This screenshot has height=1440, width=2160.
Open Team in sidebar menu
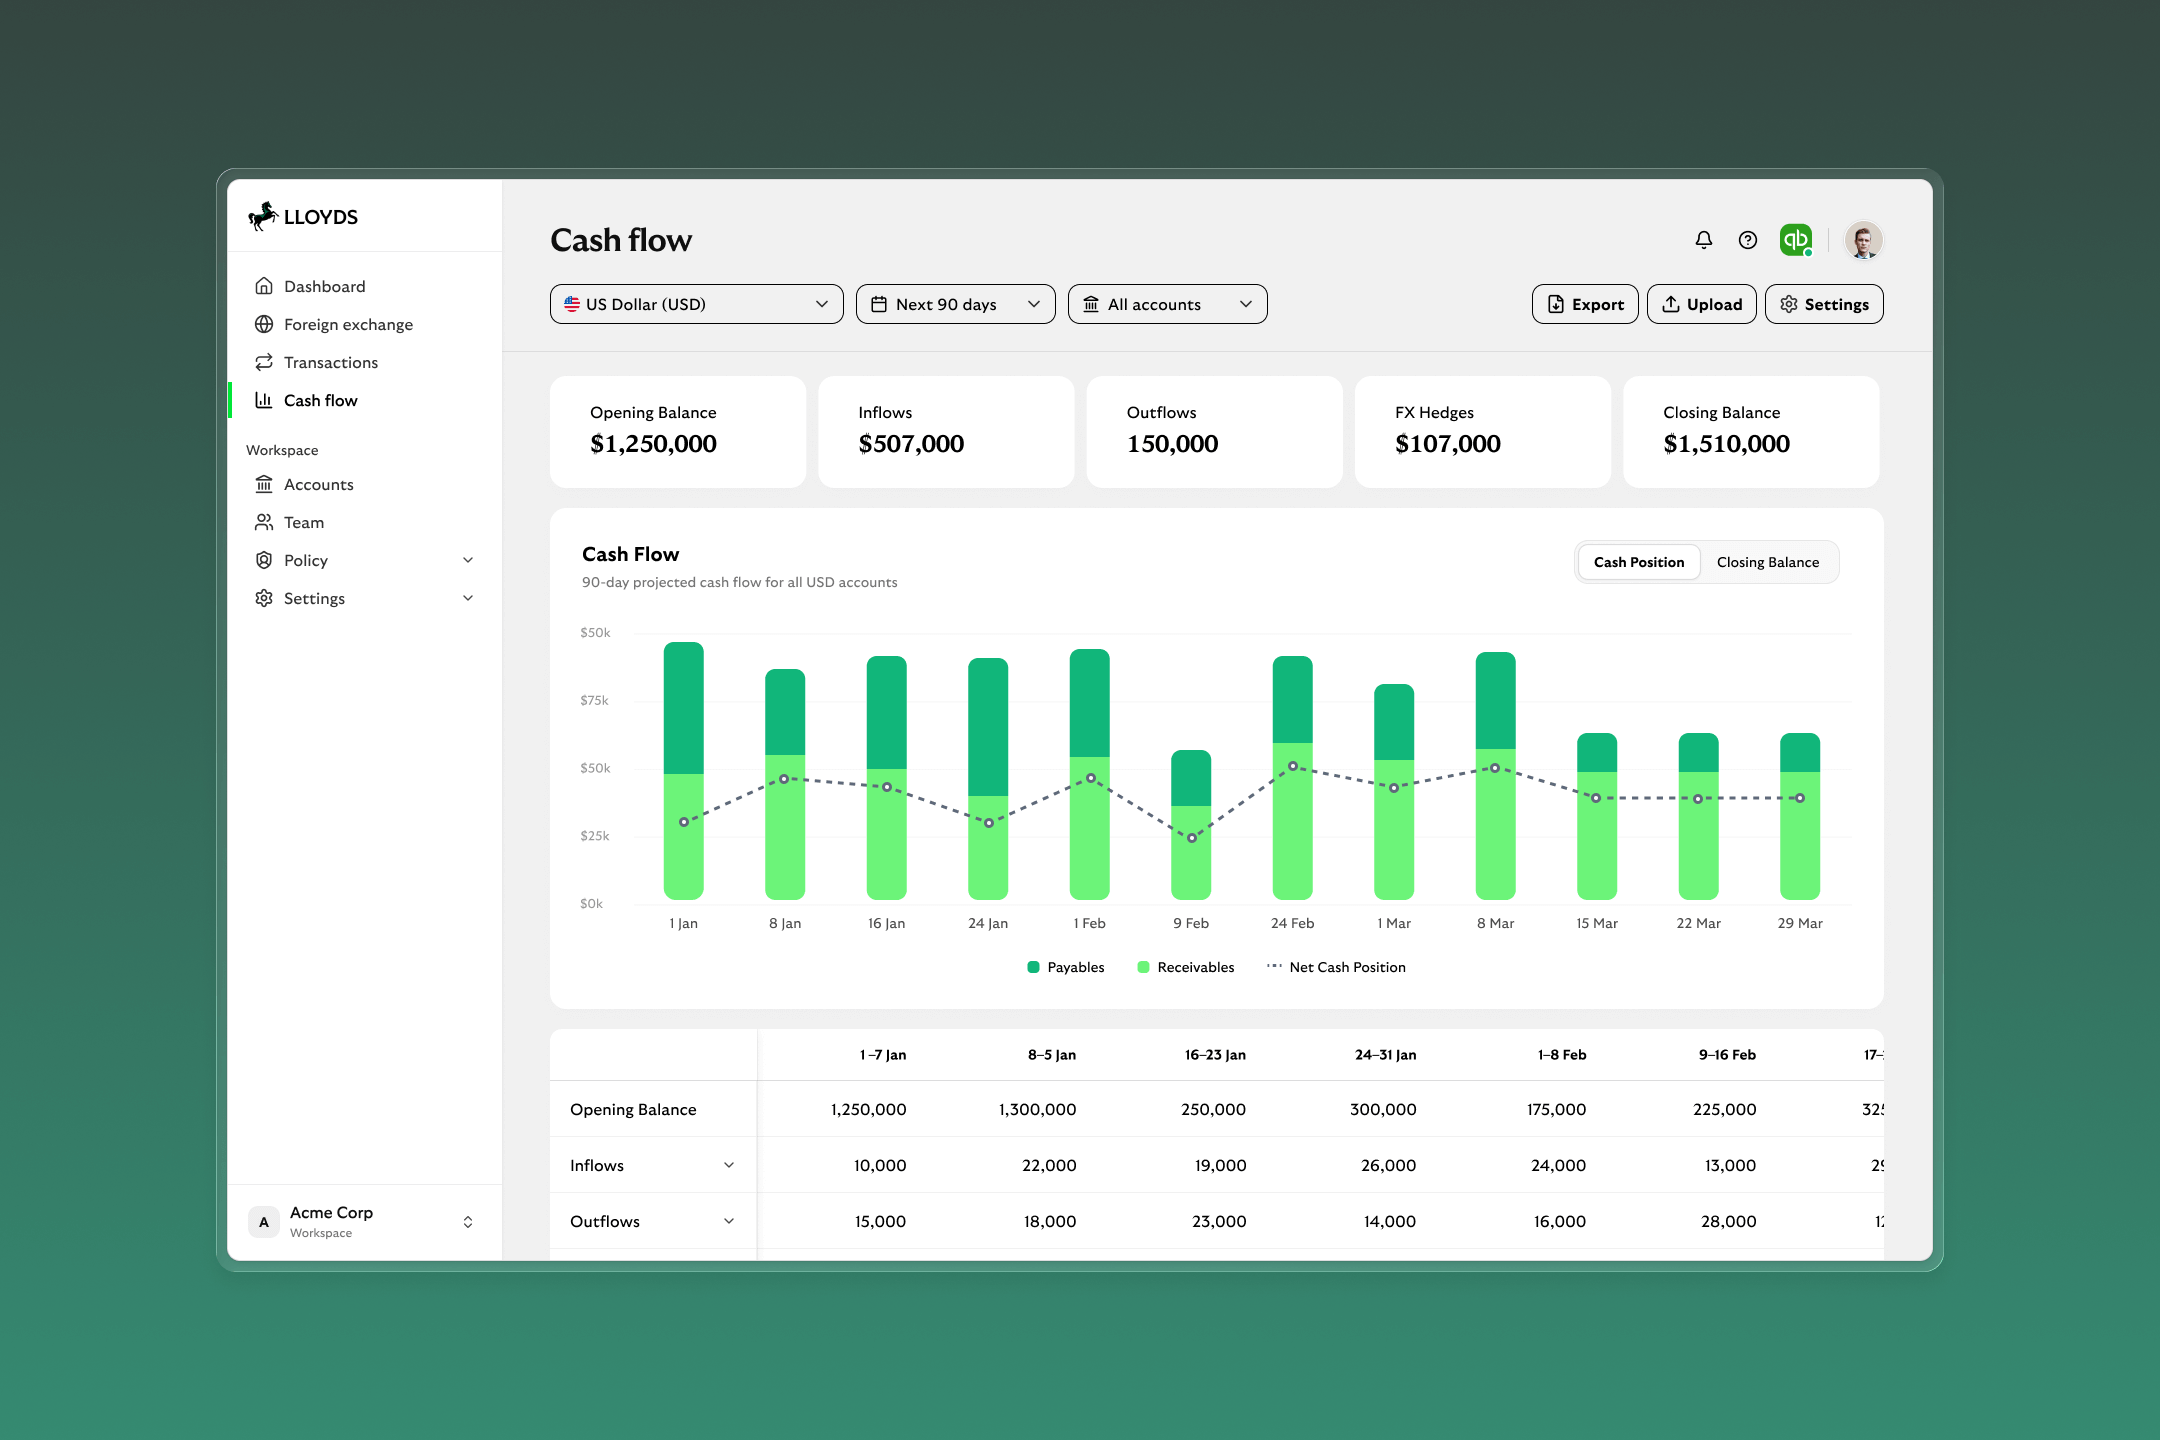coord(303,522)
